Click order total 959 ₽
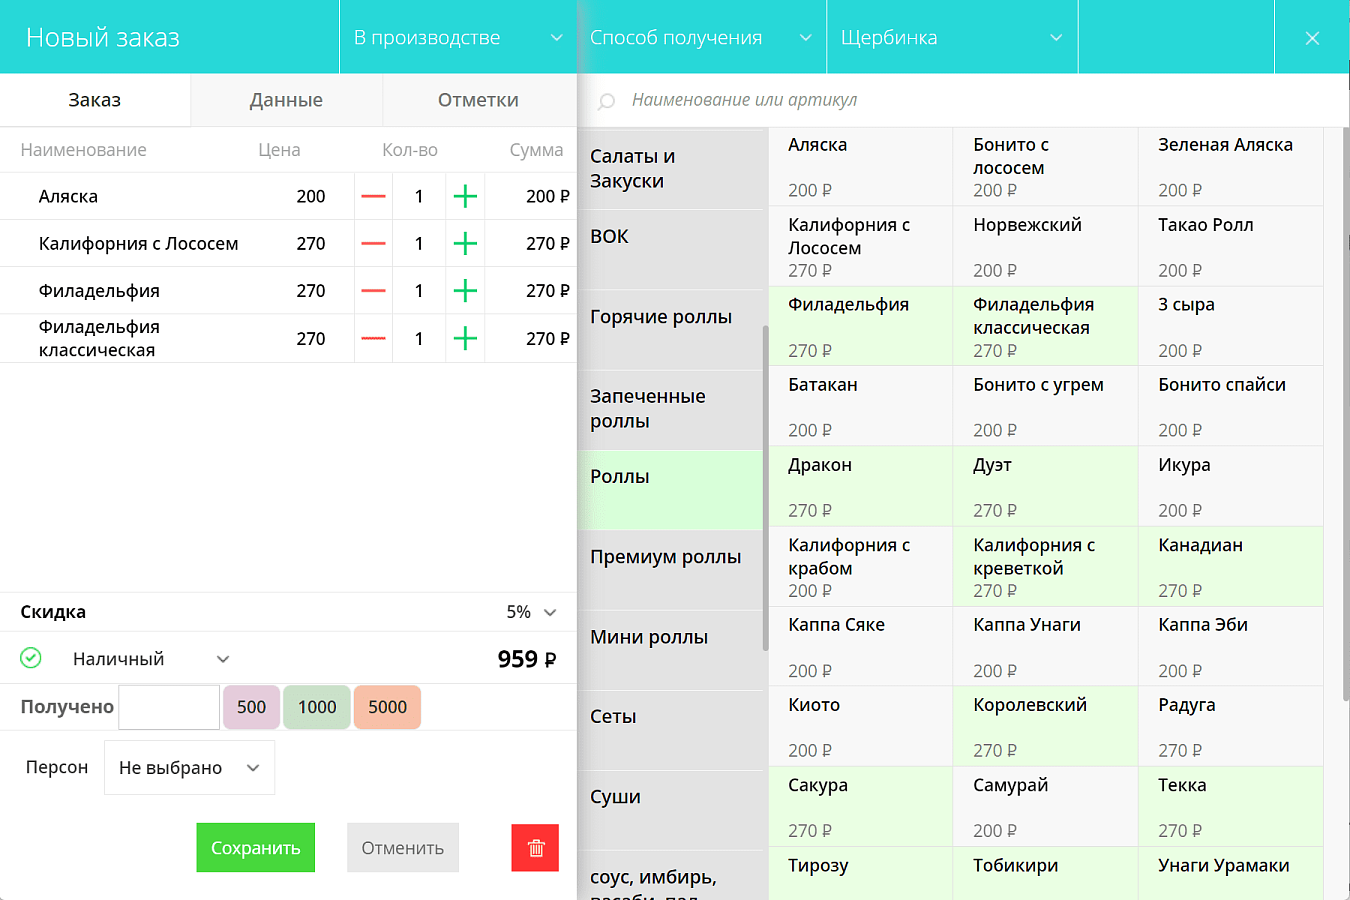Screen dimensions: 1350x900 527,659
